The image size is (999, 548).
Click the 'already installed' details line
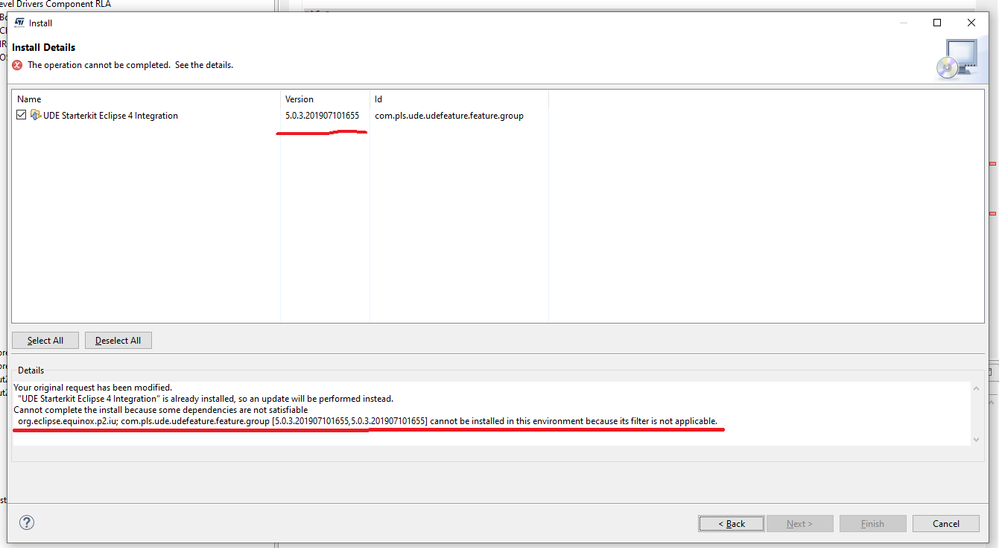coord(206,399)
